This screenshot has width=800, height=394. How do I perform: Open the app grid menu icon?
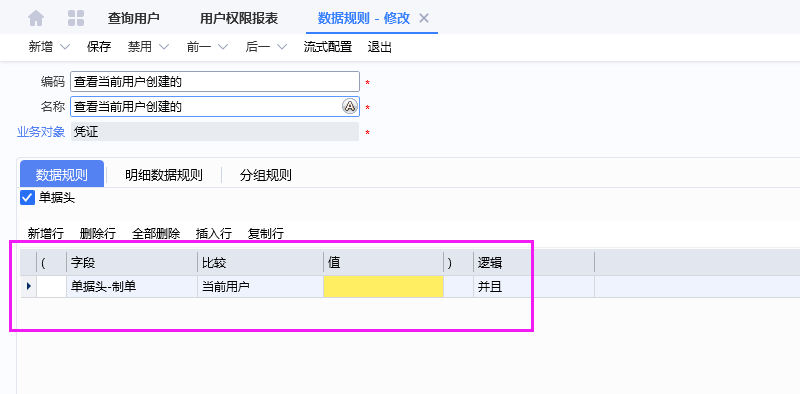76,18
